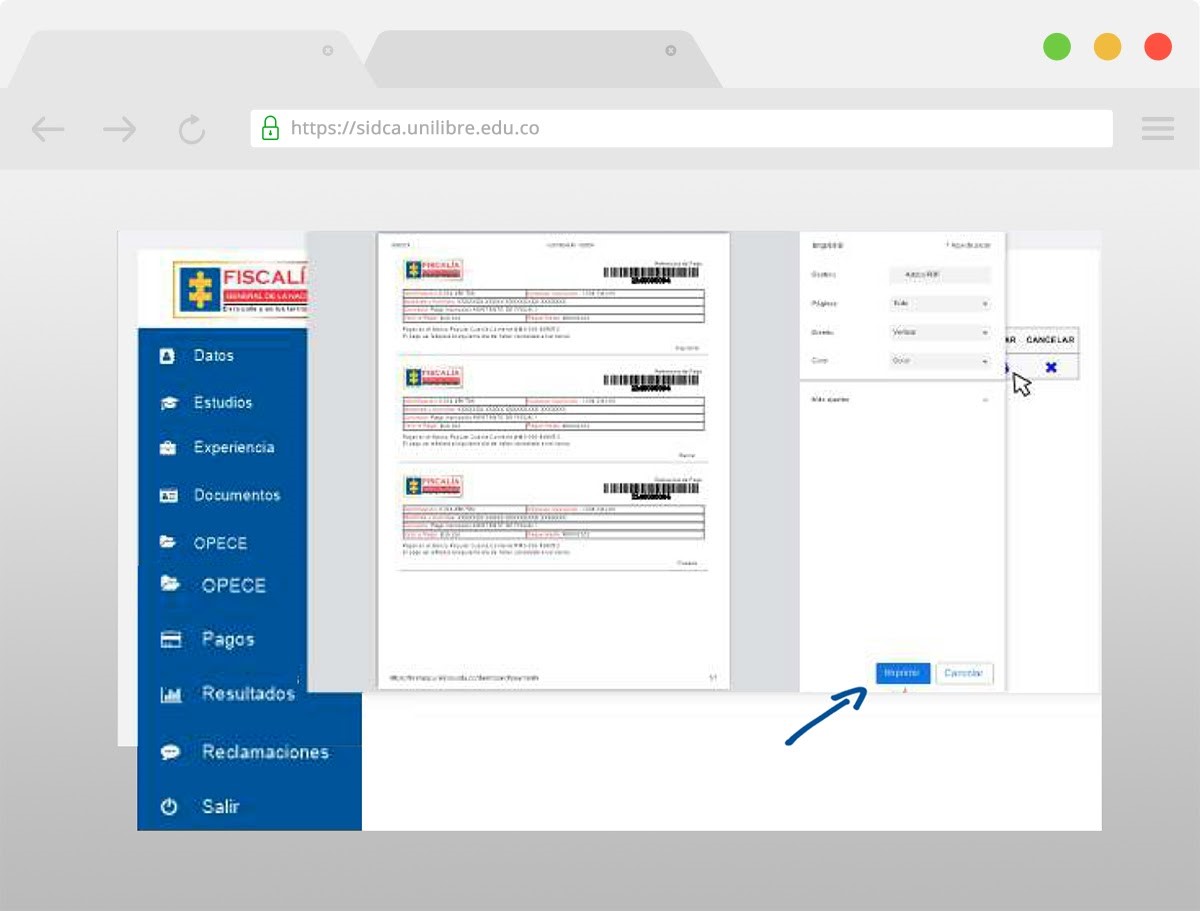Click the Experiencia briefcase icon
Viewport: 1200px width, 911px height.
tap(168, 448)
